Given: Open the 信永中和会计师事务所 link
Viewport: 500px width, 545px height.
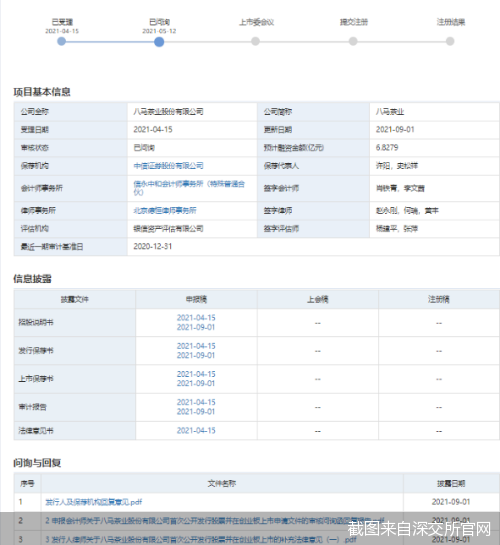Looking at the screenshot, I should tap(189, 188).
